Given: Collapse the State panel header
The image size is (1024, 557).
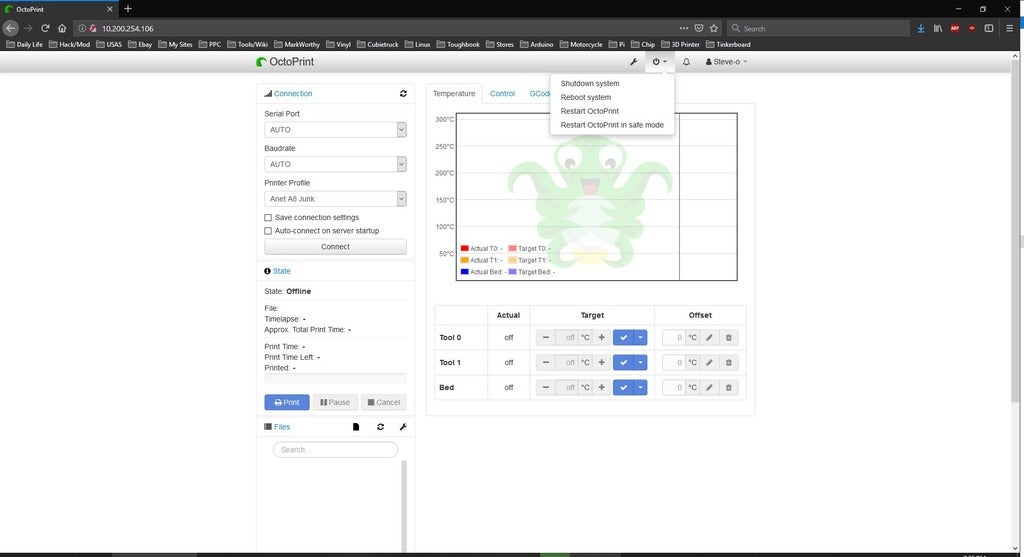Looking at the screenshot, I should coord(281,271).
